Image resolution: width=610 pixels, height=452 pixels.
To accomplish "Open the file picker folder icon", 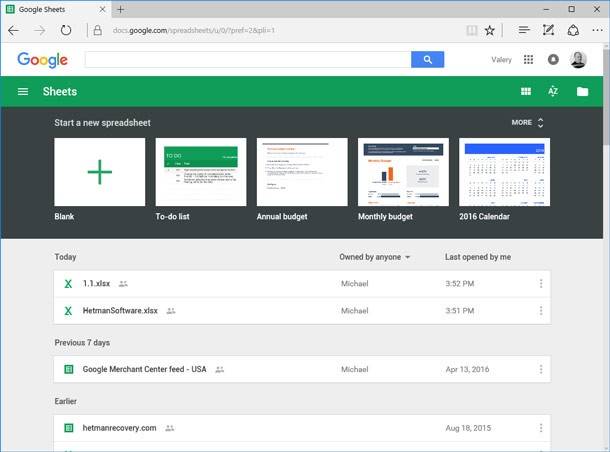I will 582,91.
